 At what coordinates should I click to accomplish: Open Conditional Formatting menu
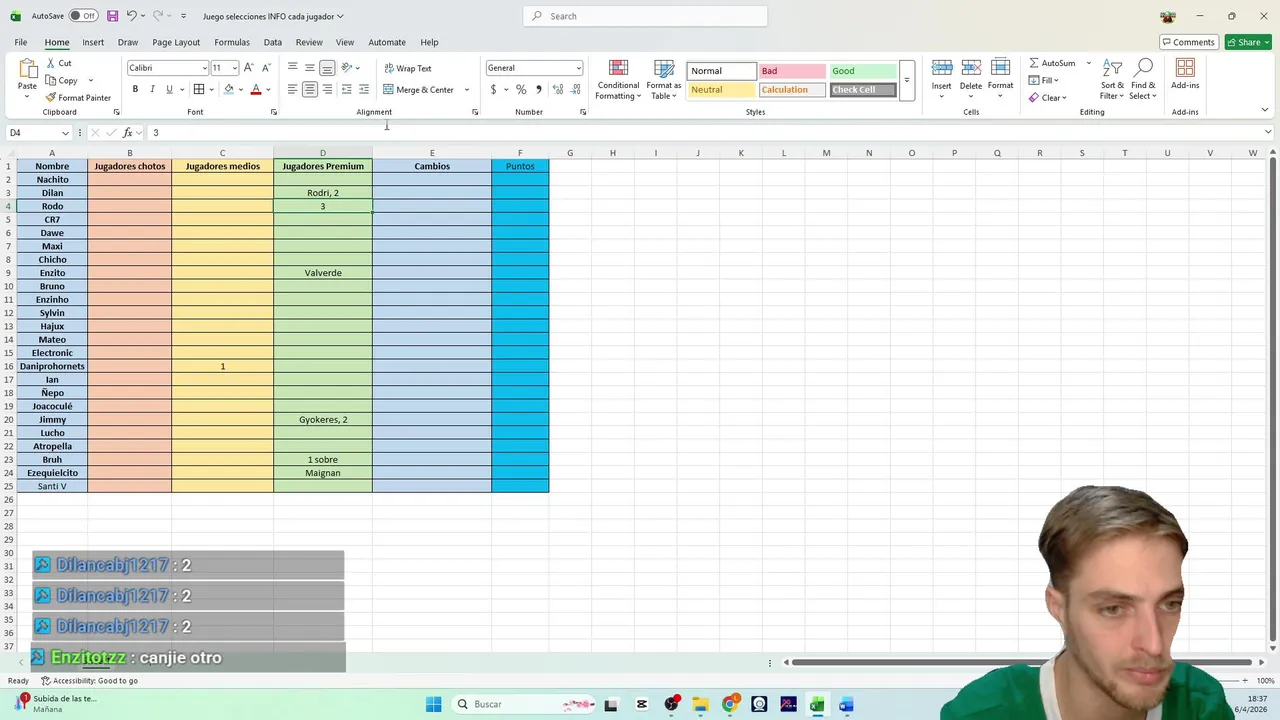pos(618,80)
